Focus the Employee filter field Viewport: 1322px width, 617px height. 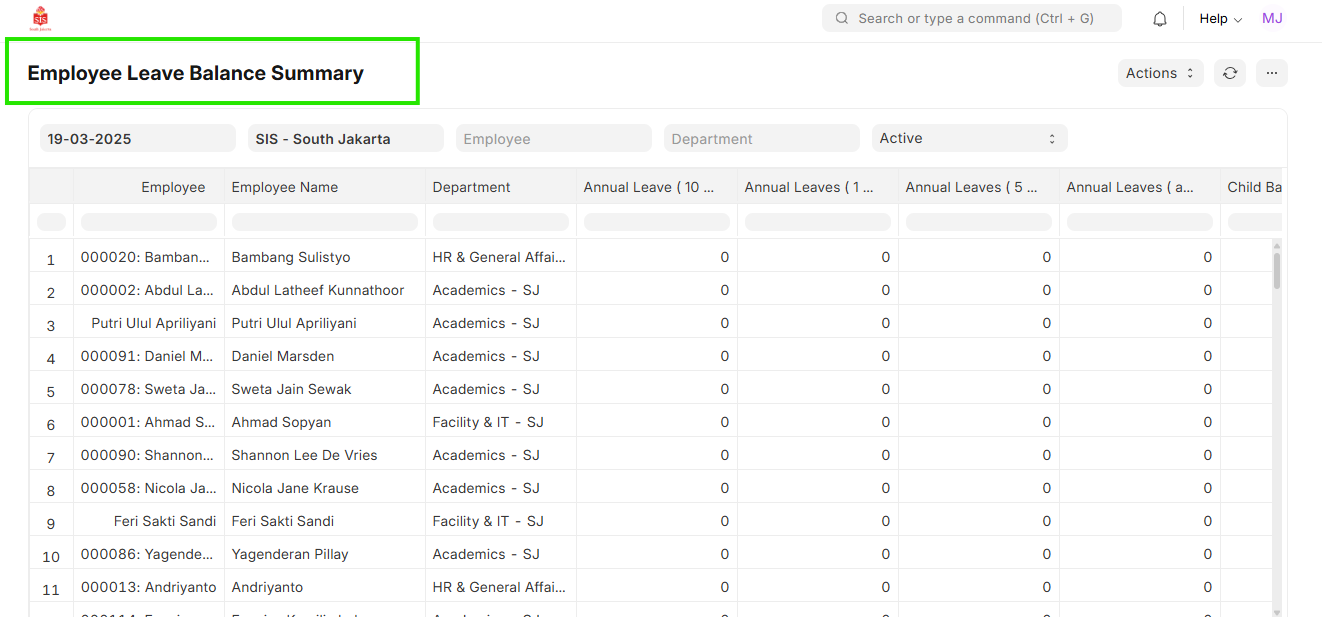coord(553,139)
